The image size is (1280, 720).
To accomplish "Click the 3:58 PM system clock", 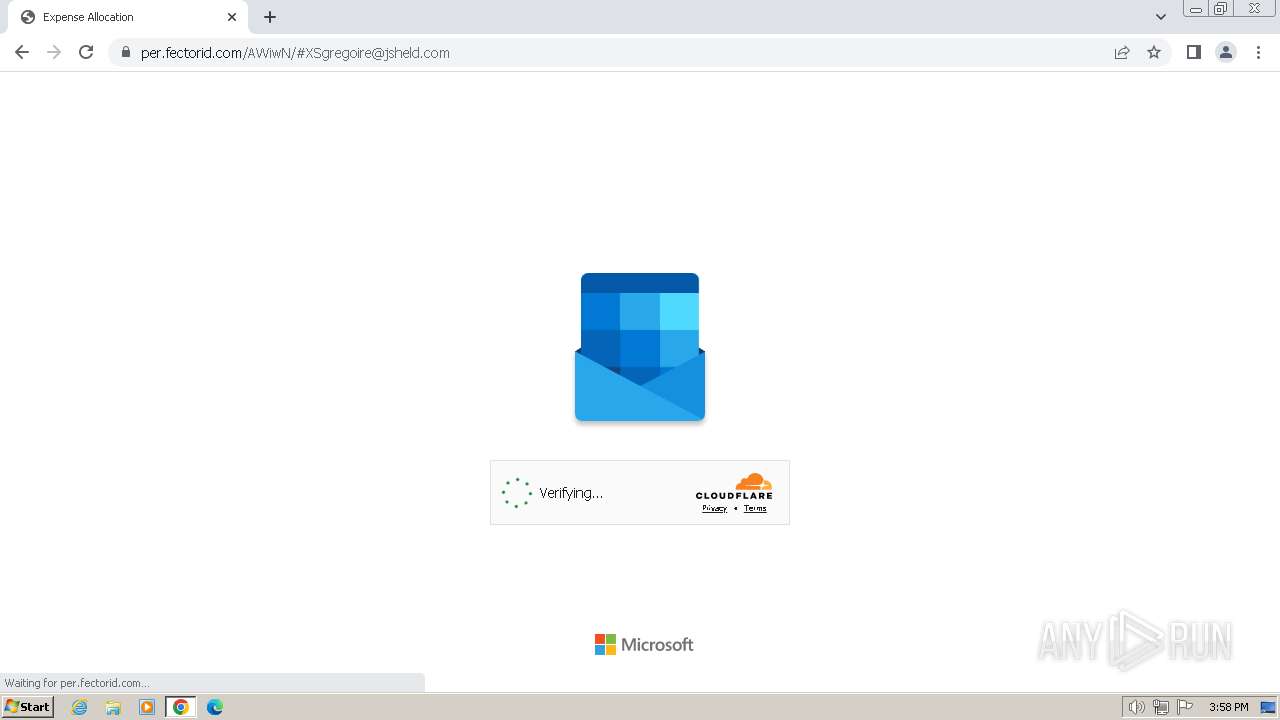I will (x=1228, y=707).
